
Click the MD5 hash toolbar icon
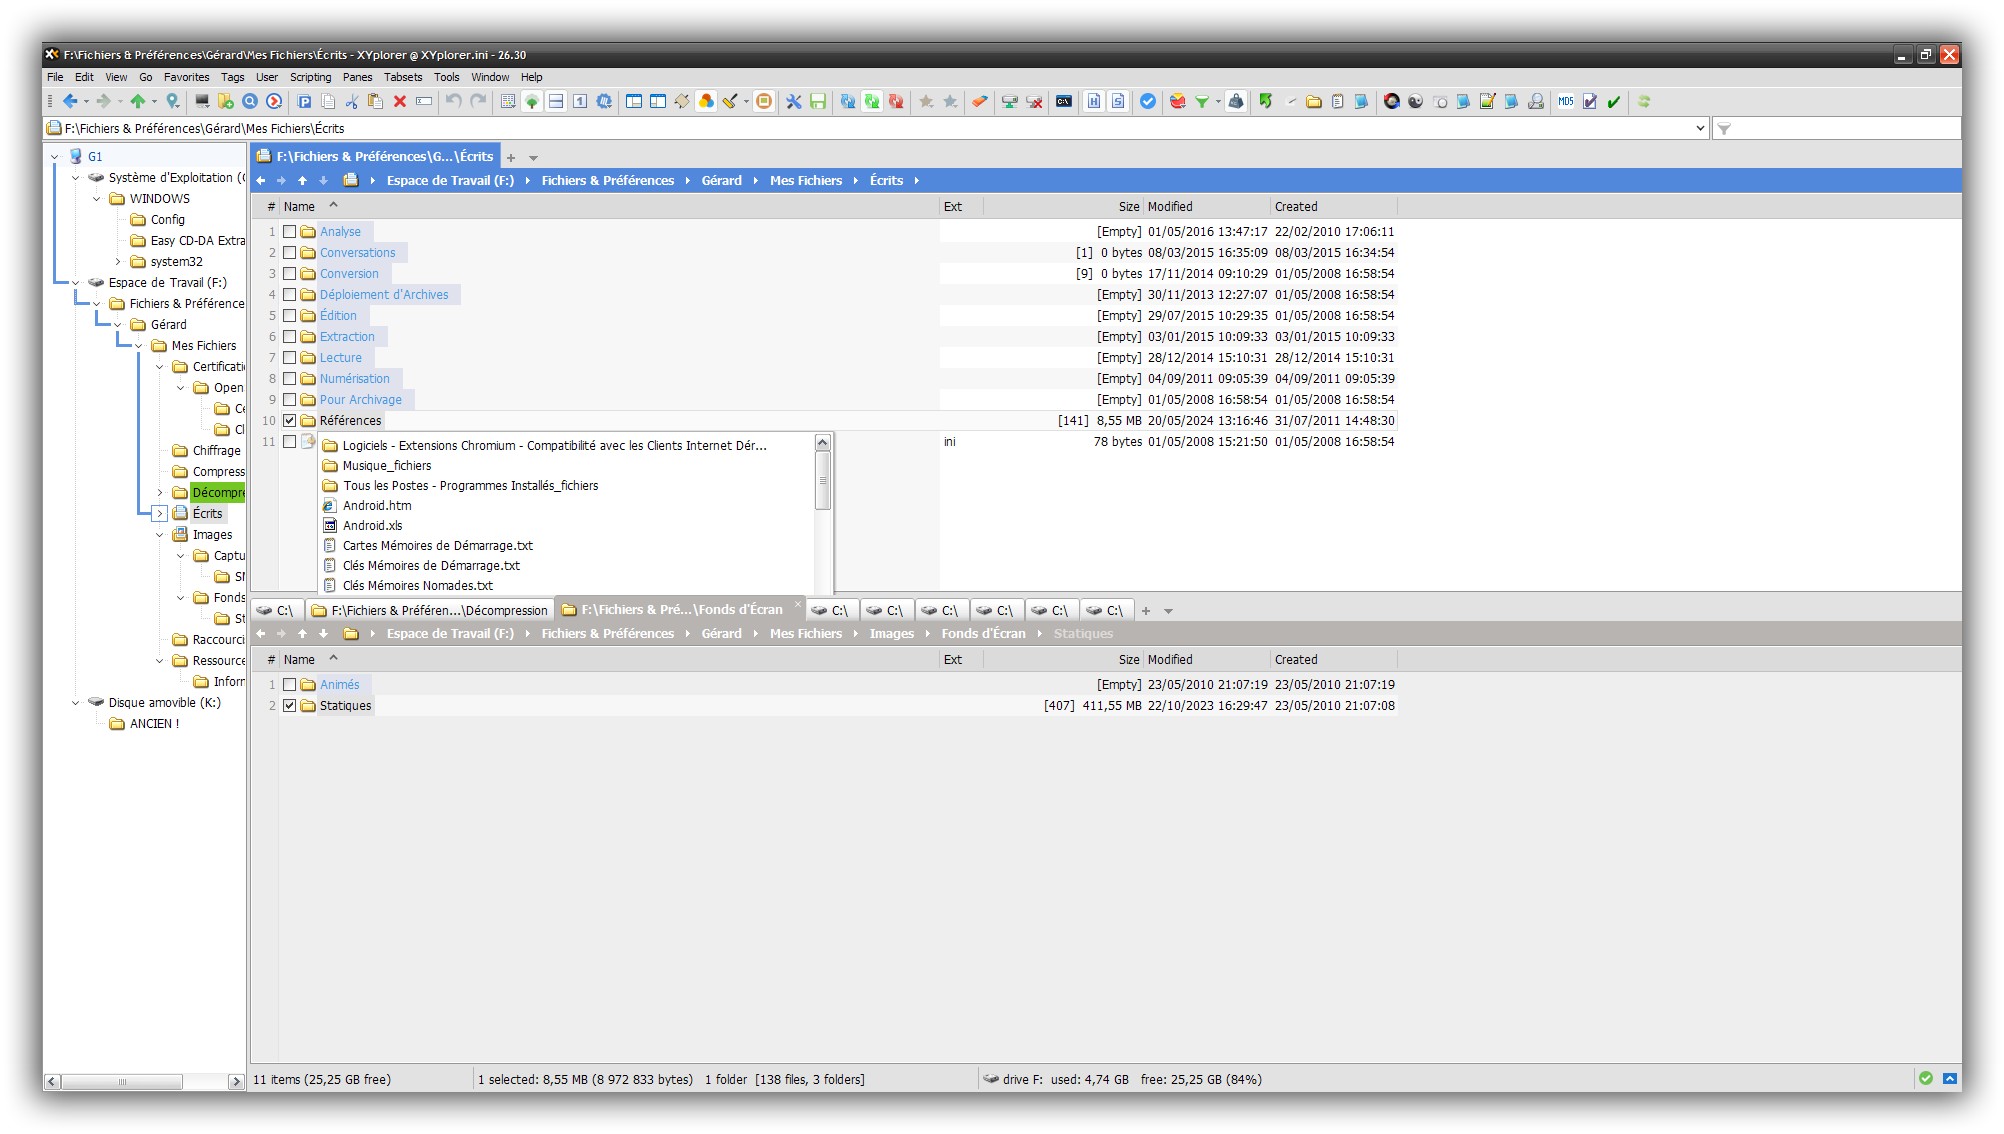(1565, 101)
